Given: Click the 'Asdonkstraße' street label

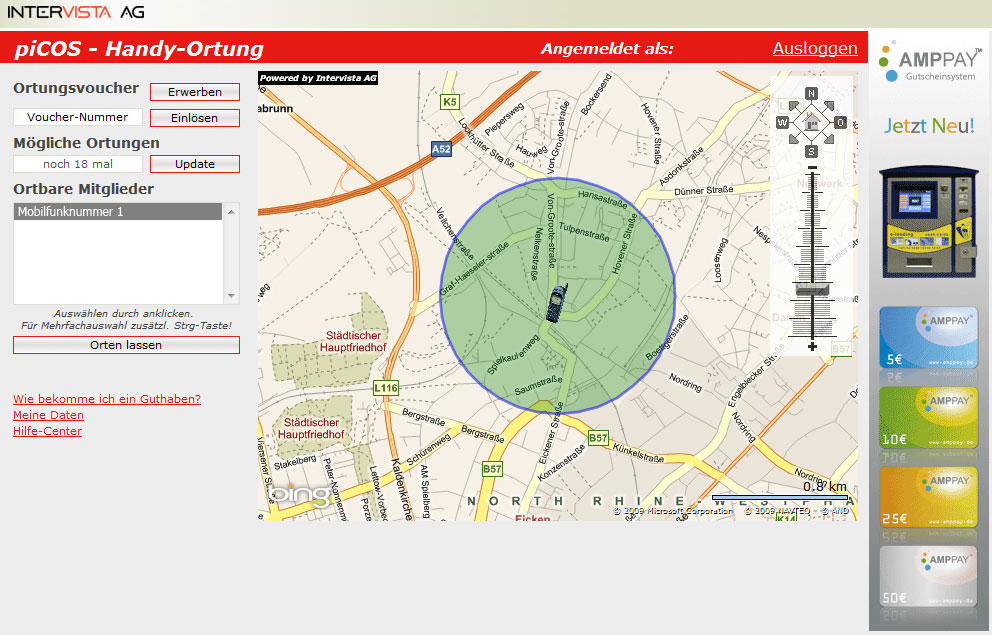Looking at the screenshot, I should pyautogui.click(x=681, y=166).
